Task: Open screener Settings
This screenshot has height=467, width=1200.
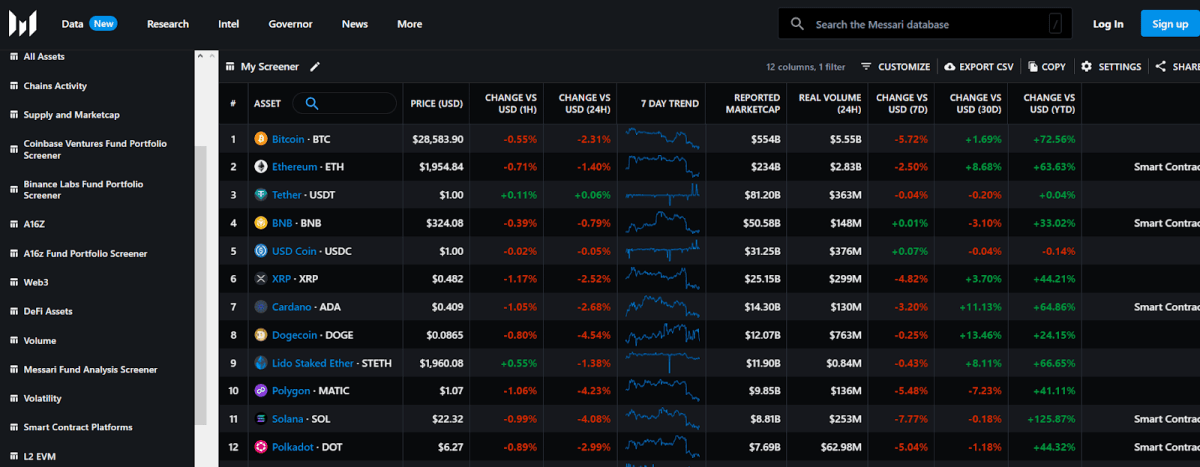Action: point(1111,67)
